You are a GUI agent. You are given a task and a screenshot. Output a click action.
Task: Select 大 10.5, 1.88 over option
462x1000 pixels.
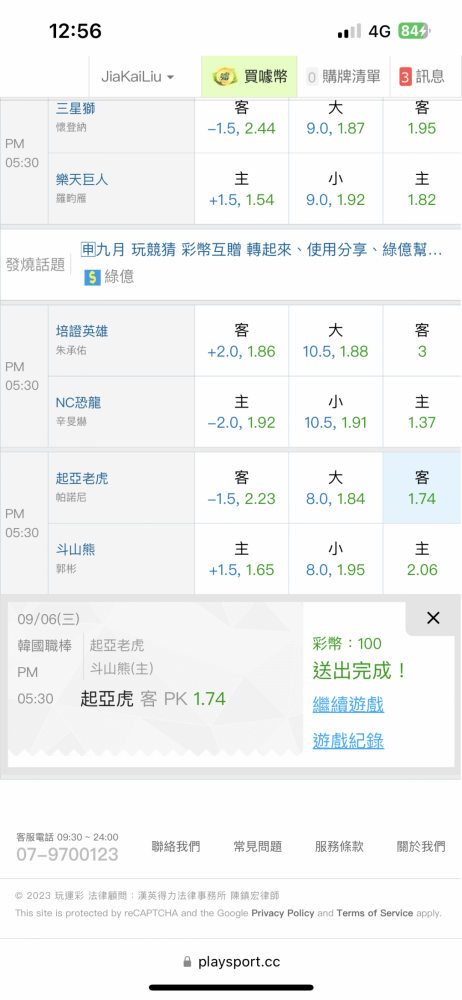click(x=336, y=341)
